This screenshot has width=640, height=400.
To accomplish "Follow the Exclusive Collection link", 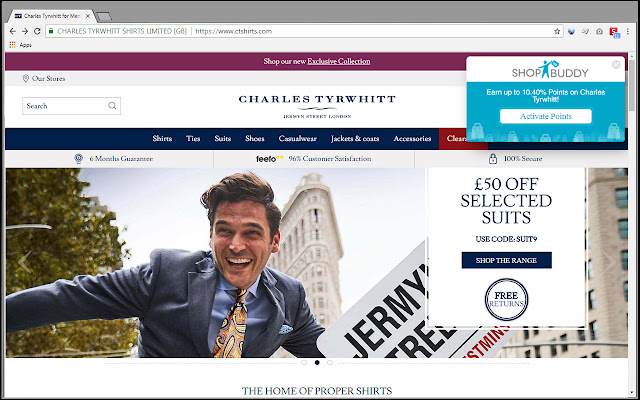I will pyautogui.click(x=339, y=62).
